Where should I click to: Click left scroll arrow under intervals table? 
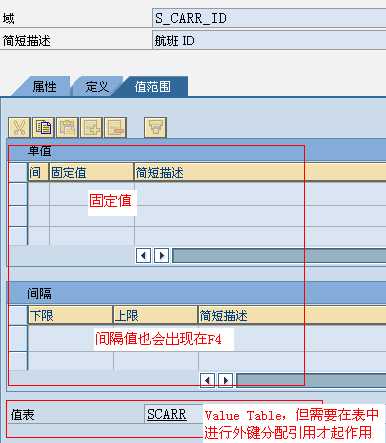pos(208,380)
